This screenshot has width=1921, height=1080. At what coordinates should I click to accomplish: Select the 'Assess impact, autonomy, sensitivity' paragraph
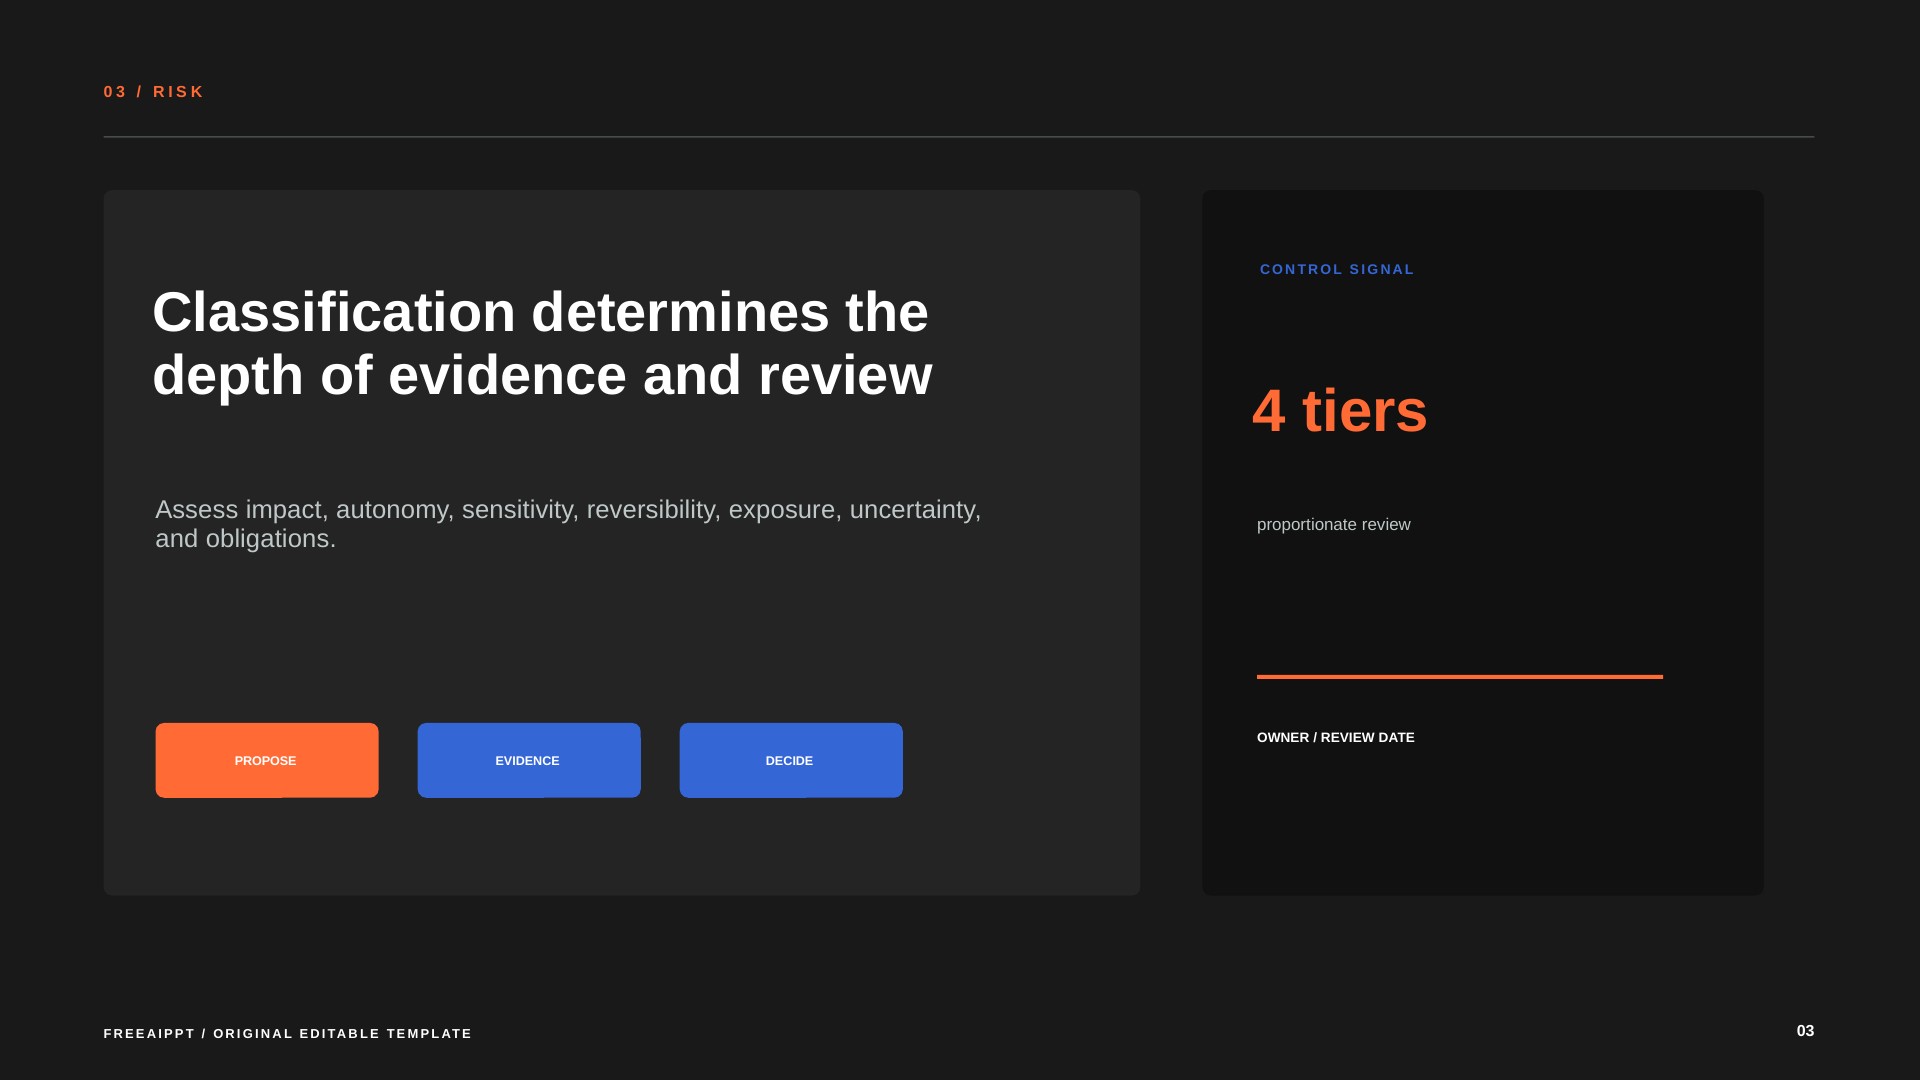[x=568, y=524]
